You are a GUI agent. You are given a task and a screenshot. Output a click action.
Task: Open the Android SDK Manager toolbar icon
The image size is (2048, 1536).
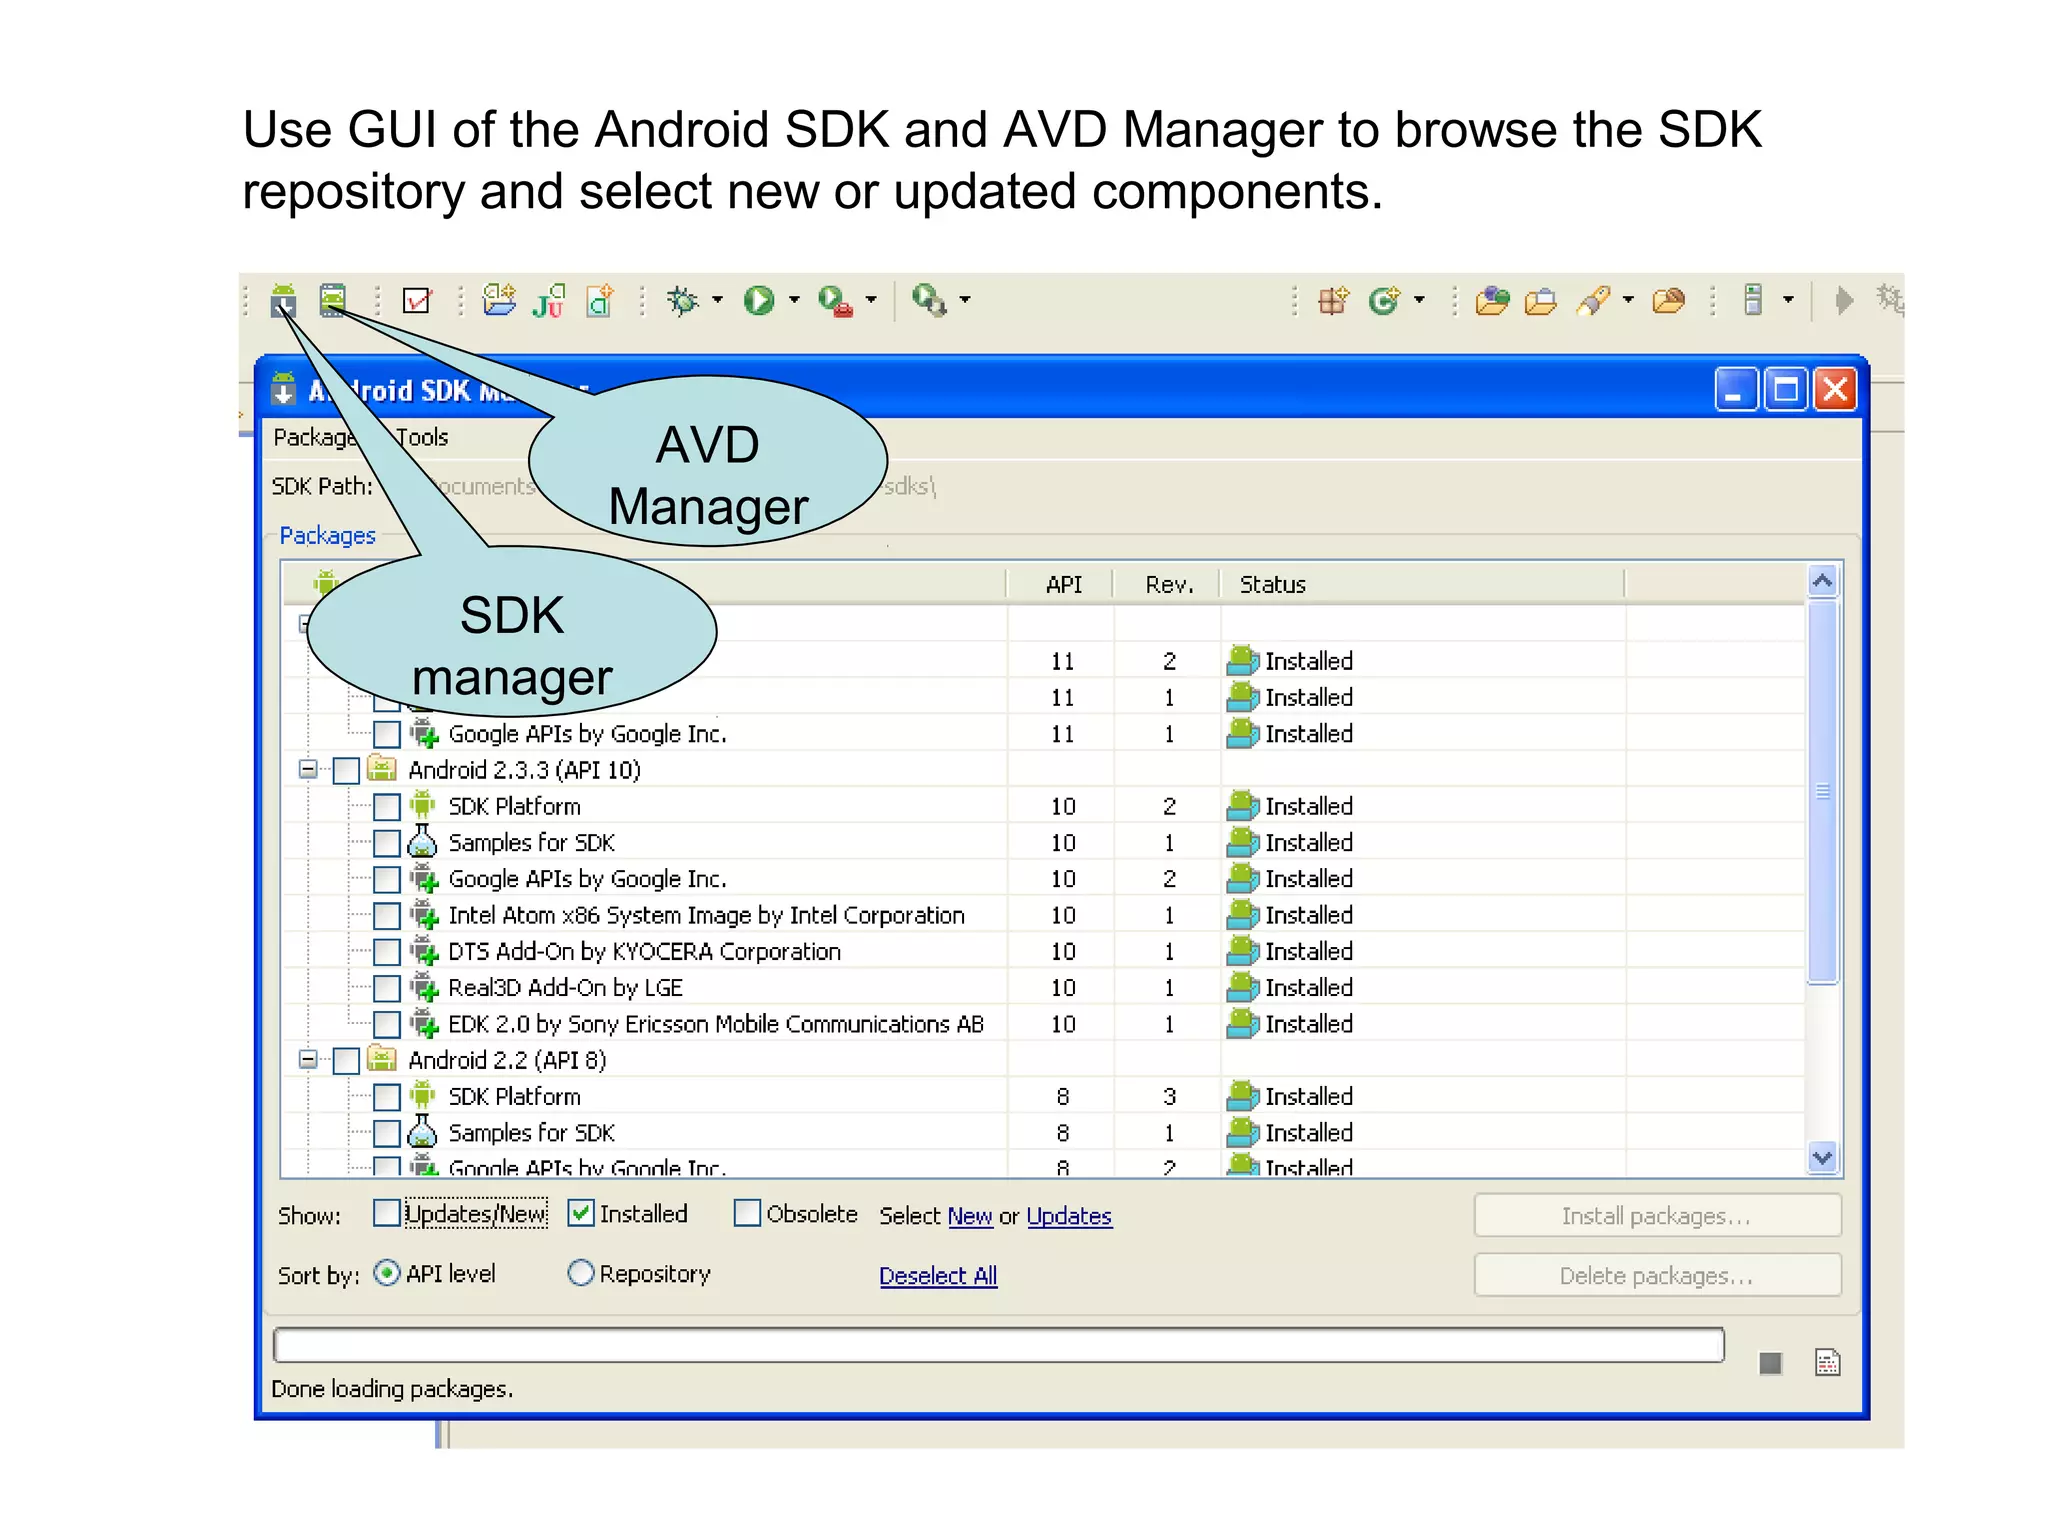[x=283, y=300]
